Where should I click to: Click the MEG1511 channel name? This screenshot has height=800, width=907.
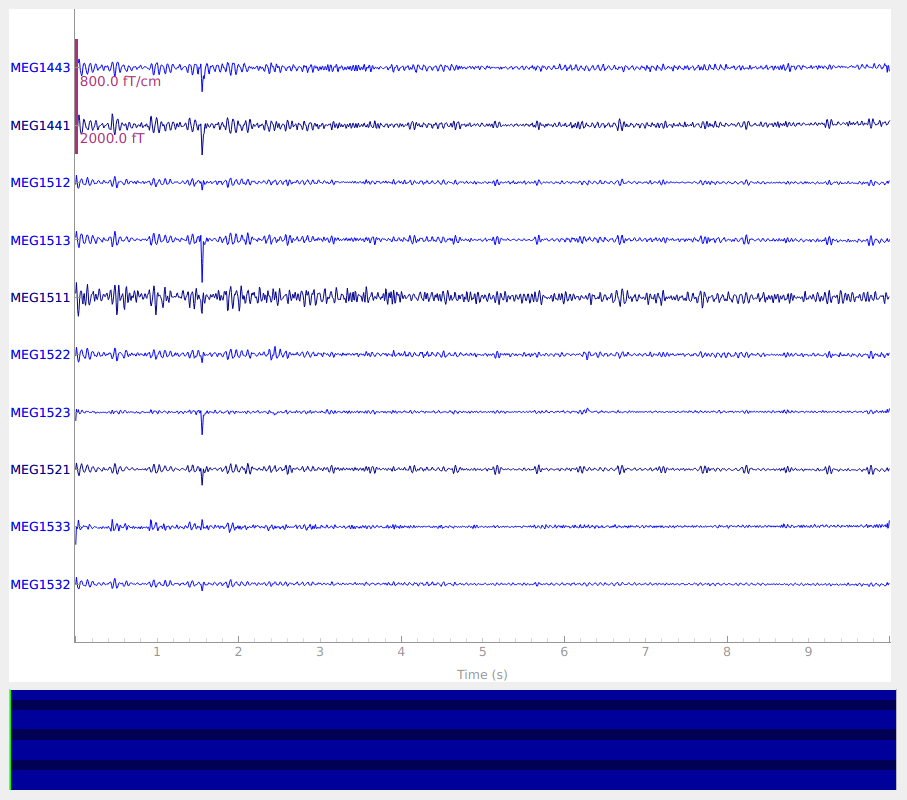click(x=40, y=298)
